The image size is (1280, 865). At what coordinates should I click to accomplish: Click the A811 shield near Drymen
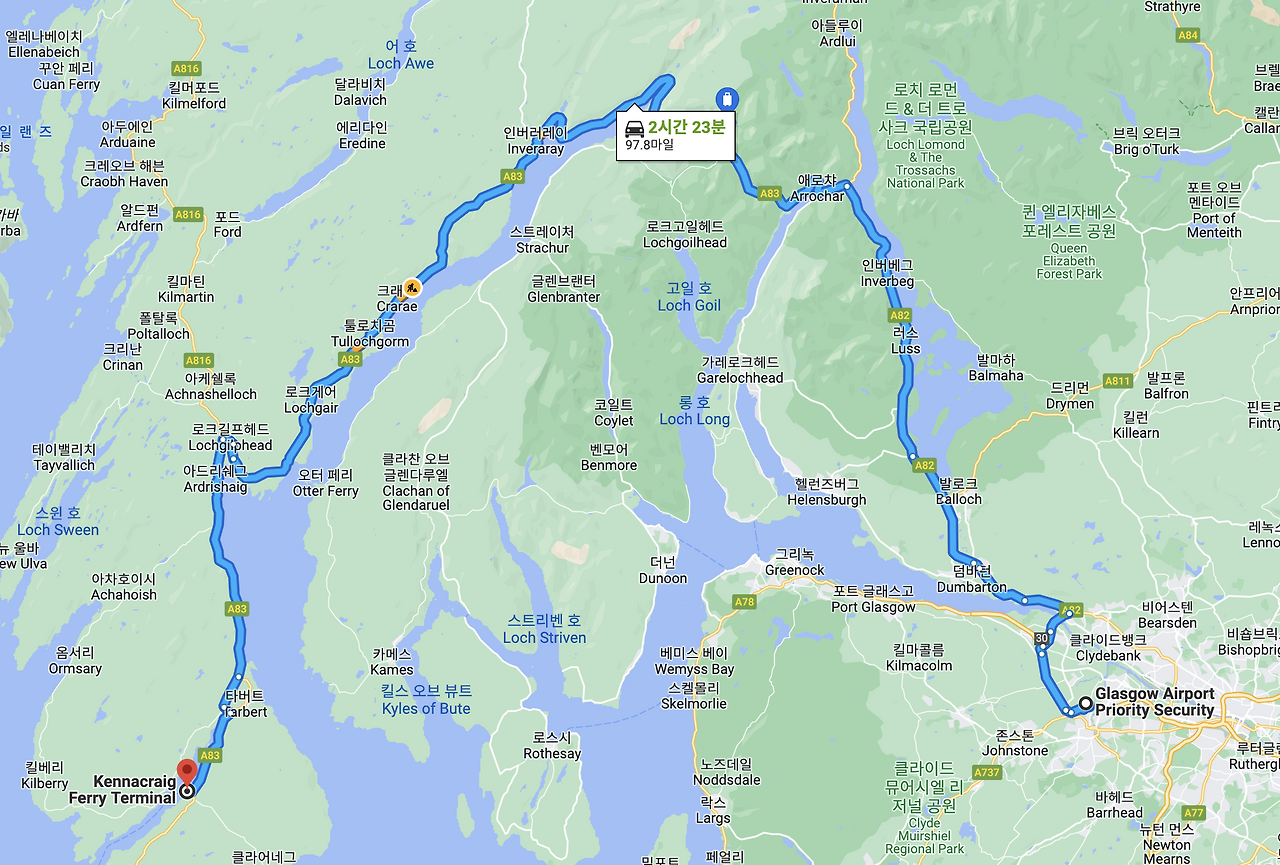click(x=1118, y=381)
